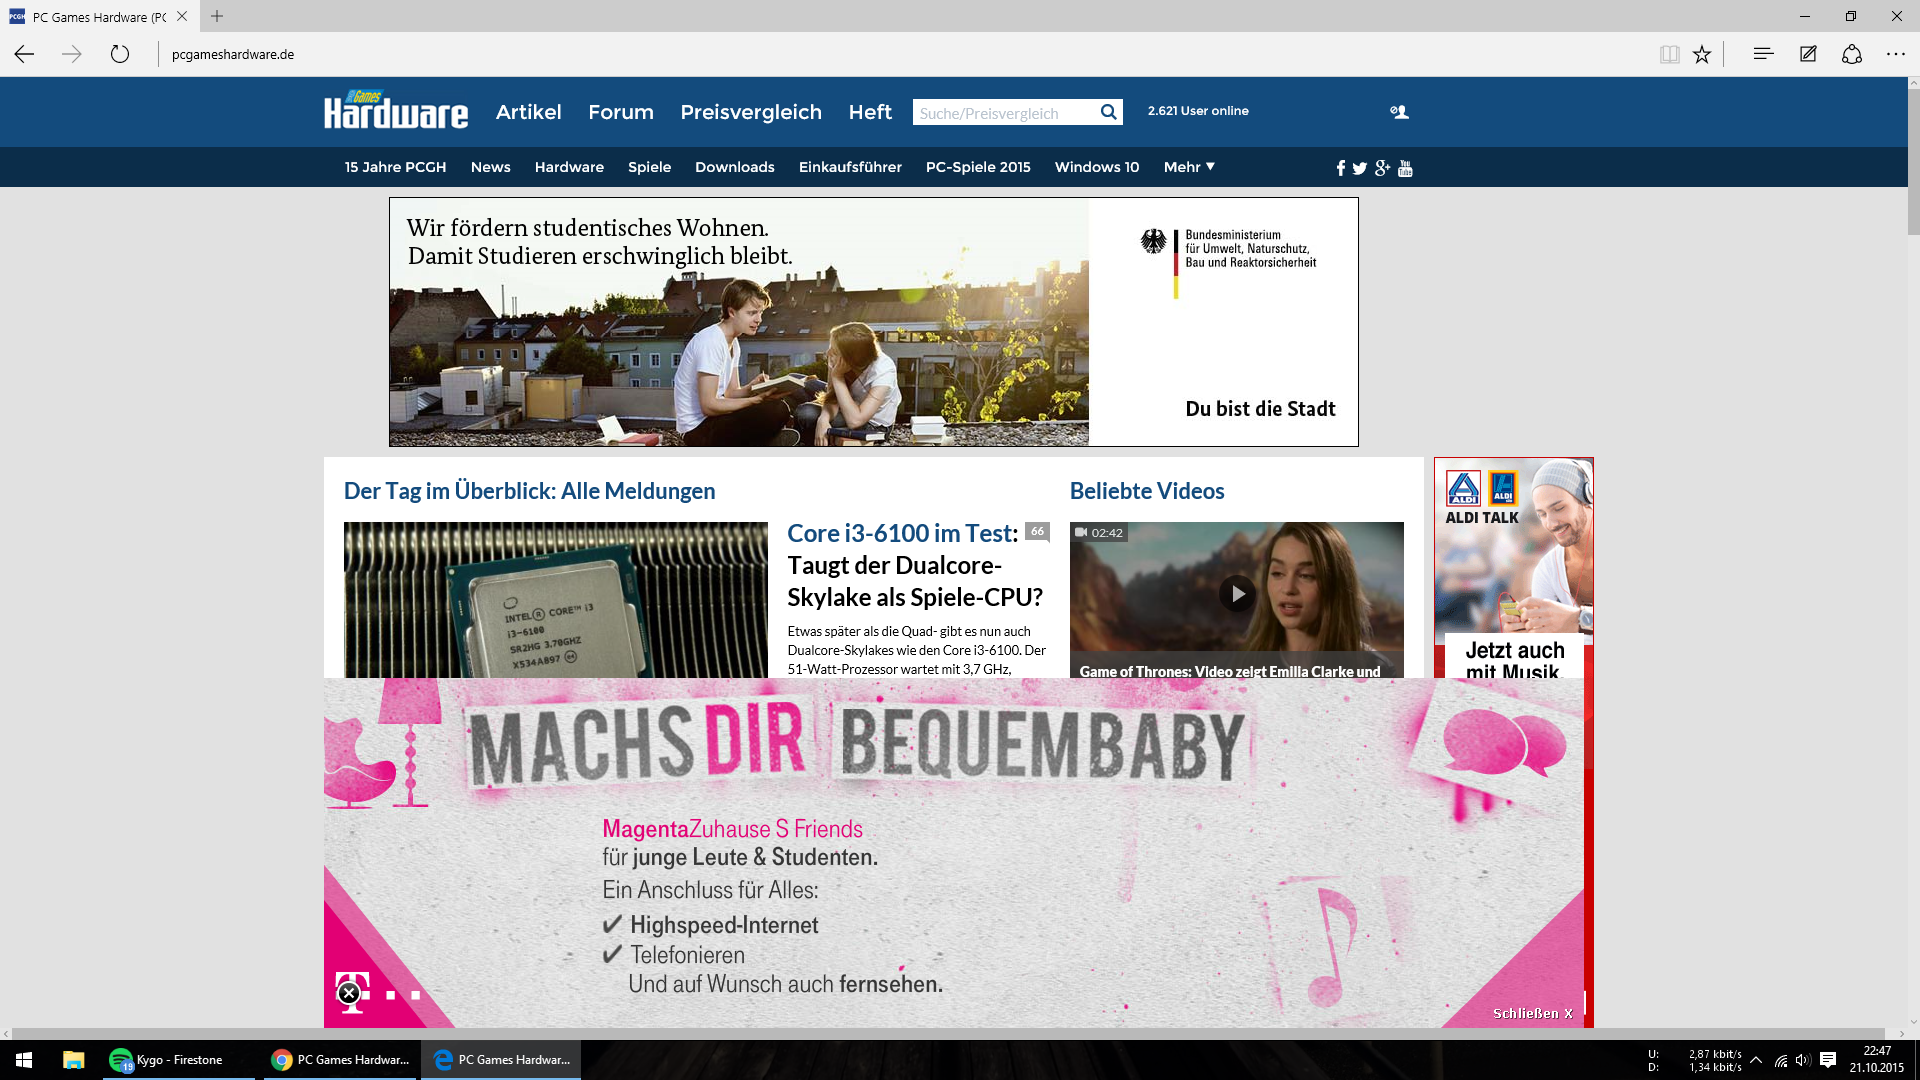Play the Game of Thrones video
This screenshot has width=1920, height=1080.
(1237, 594)
